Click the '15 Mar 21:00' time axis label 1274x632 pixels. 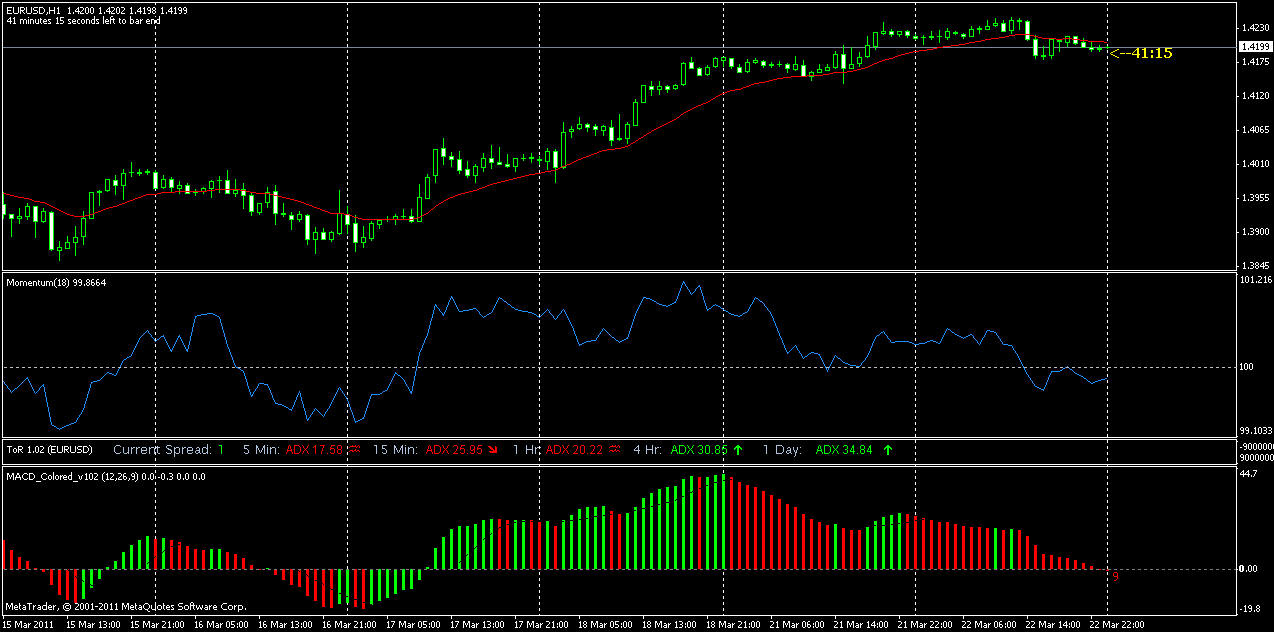(x=157, y=625)
